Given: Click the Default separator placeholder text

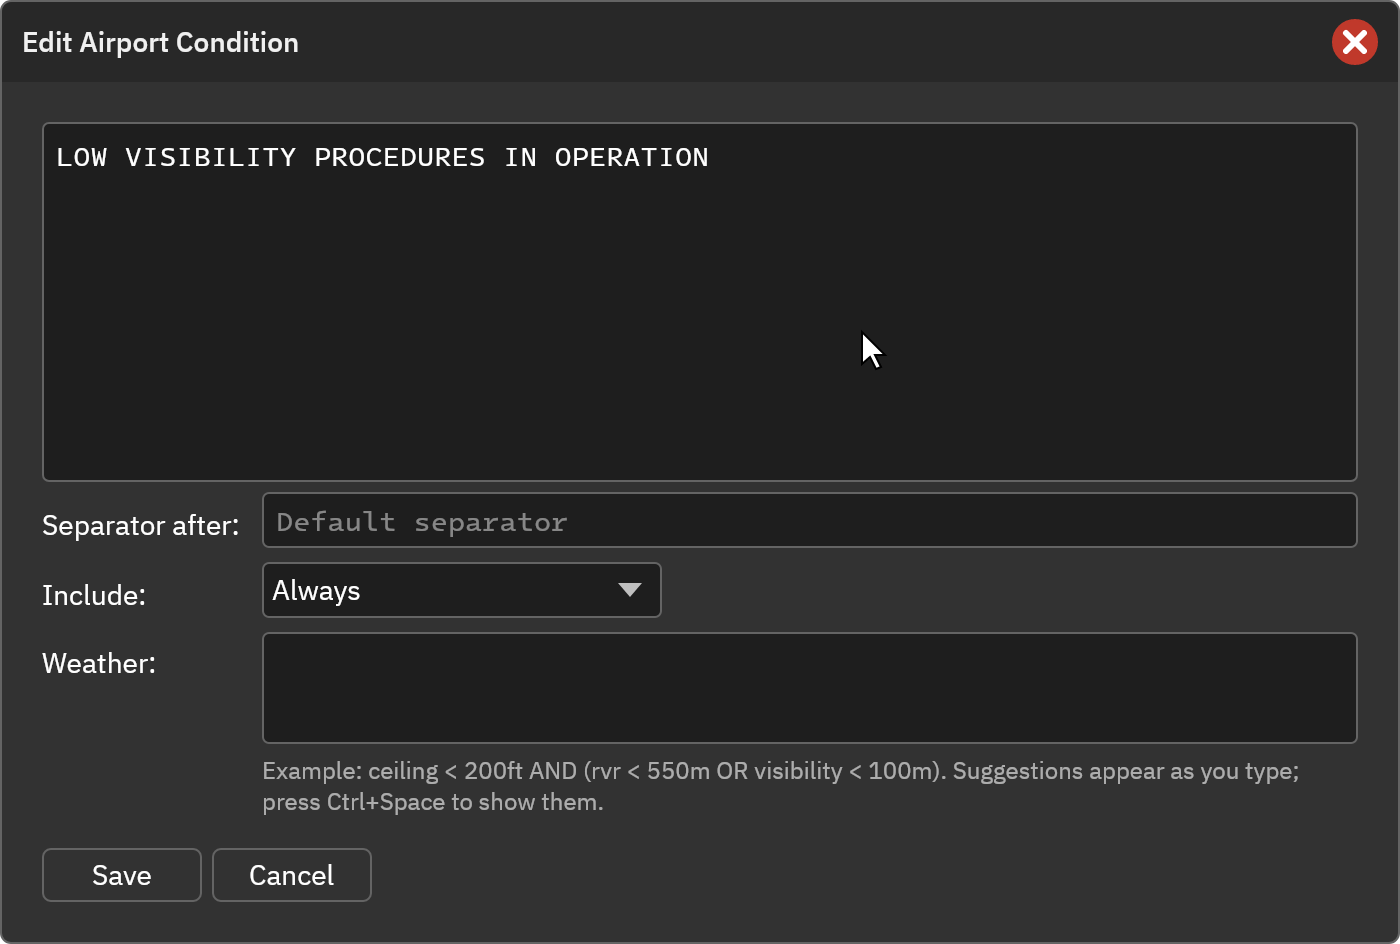Looking at the screenshot, I should 422,522.
